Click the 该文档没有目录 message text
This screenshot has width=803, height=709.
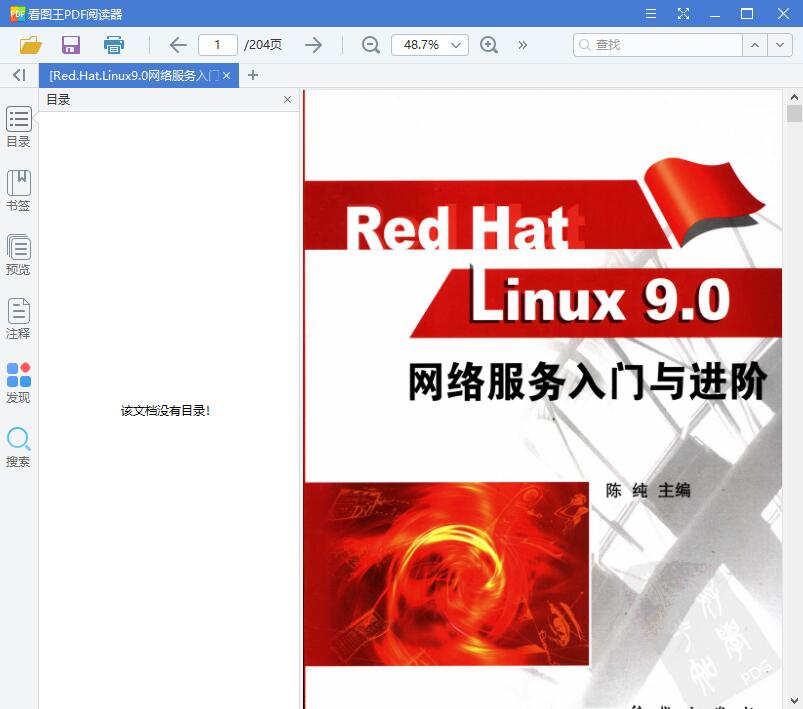coord(165,410)
